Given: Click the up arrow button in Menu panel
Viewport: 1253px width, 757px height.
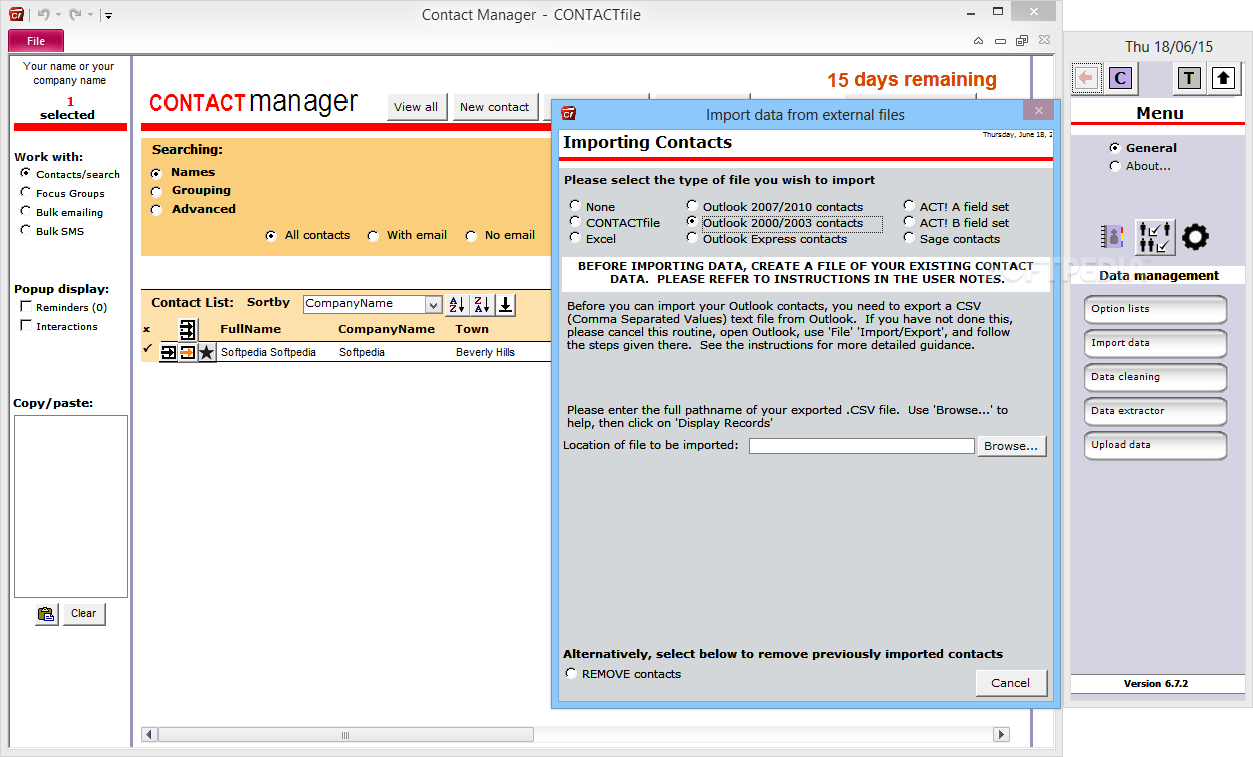Looking at the screenshot, I should pyautogui.click(x=1223, y=78).
